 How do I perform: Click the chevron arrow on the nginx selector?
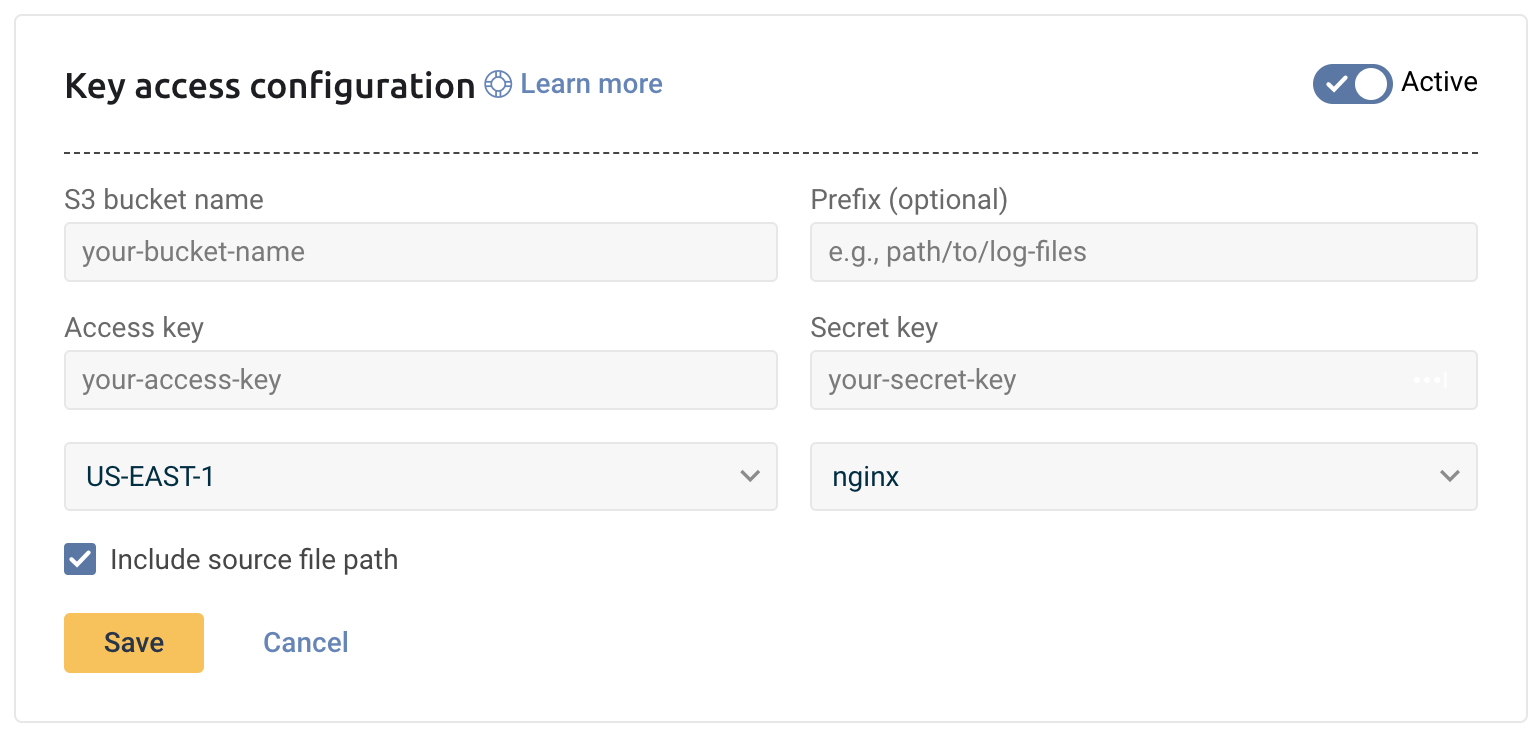1450,477
